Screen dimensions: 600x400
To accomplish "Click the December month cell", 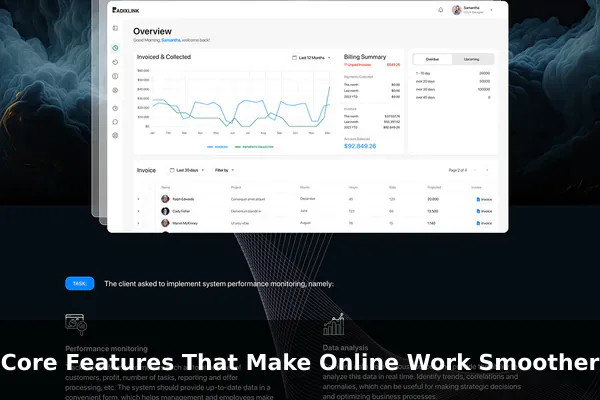I will coord(308,199).
